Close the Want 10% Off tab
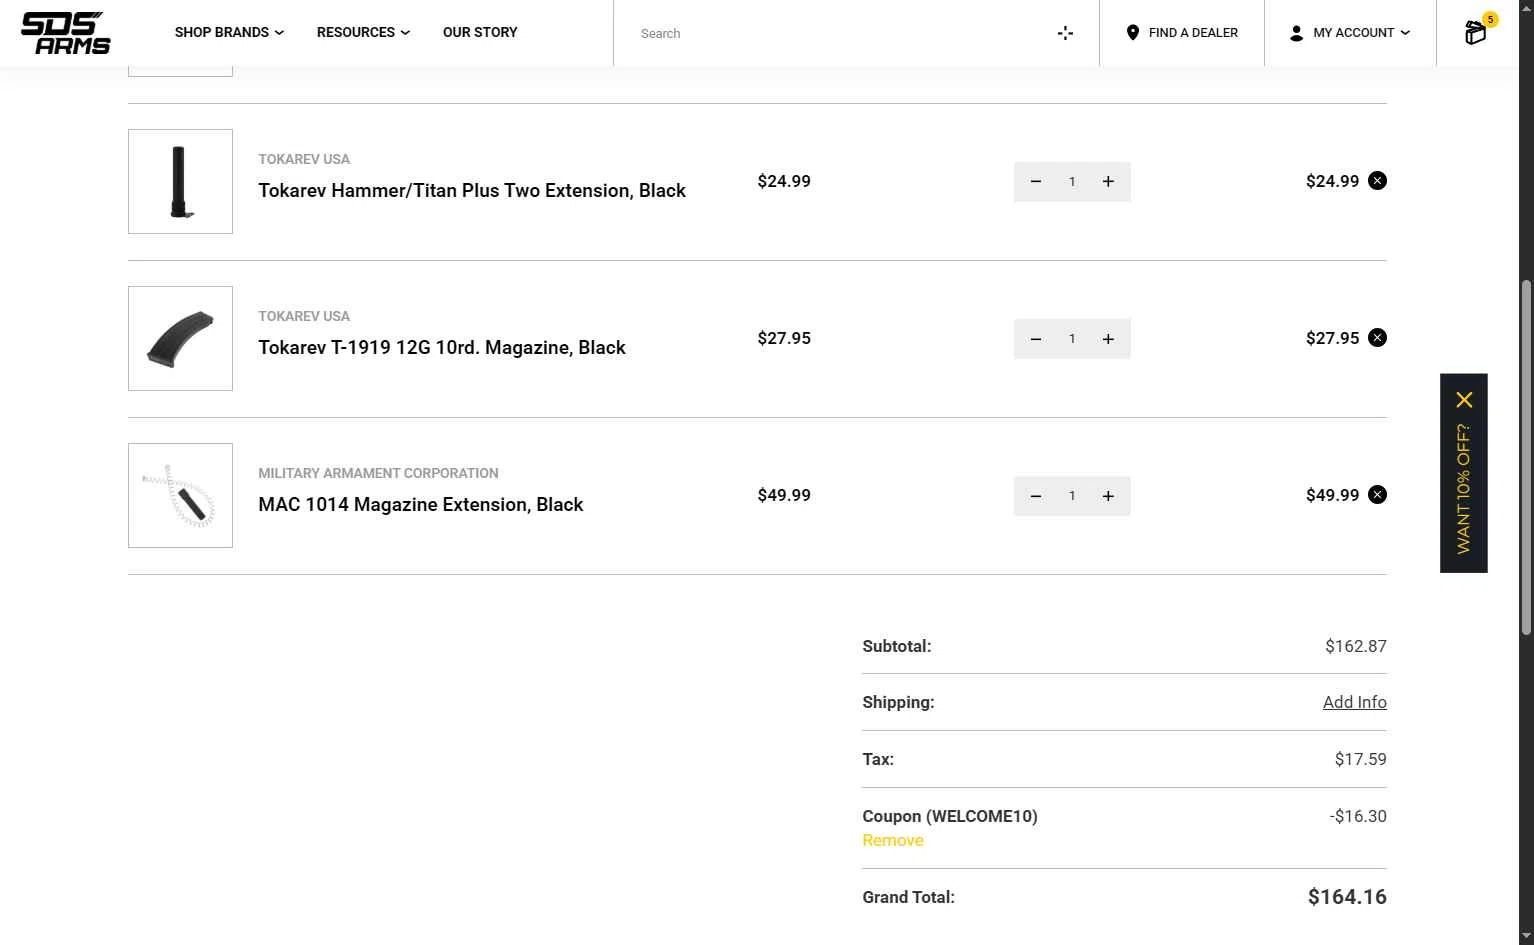 [x=1464, y=400]
